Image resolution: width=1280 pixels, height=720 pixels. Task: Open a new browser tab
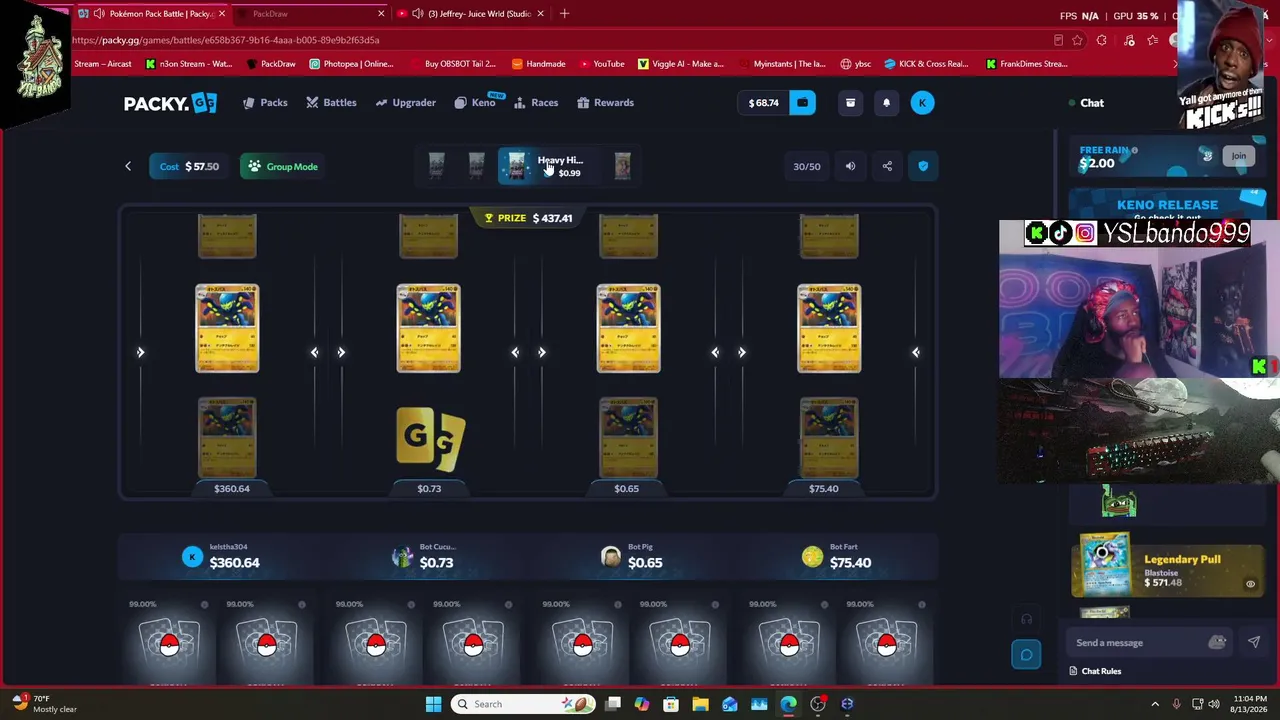click(x=564, y=14)
